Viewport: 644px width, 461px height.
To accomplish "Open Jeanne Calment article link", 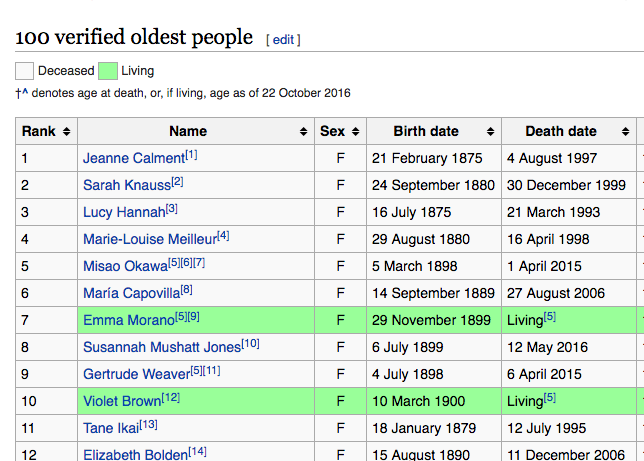I will click(x=134, y=158).
